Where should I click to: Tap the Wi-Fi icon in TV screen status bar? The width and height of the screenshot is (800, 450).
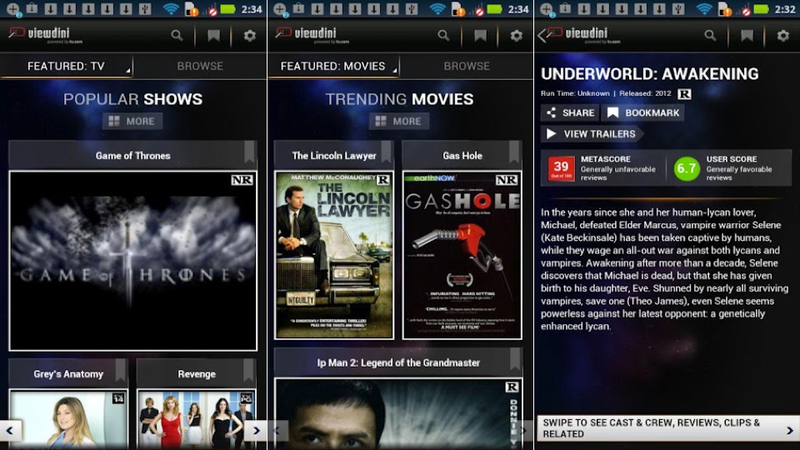pos(171,9)
